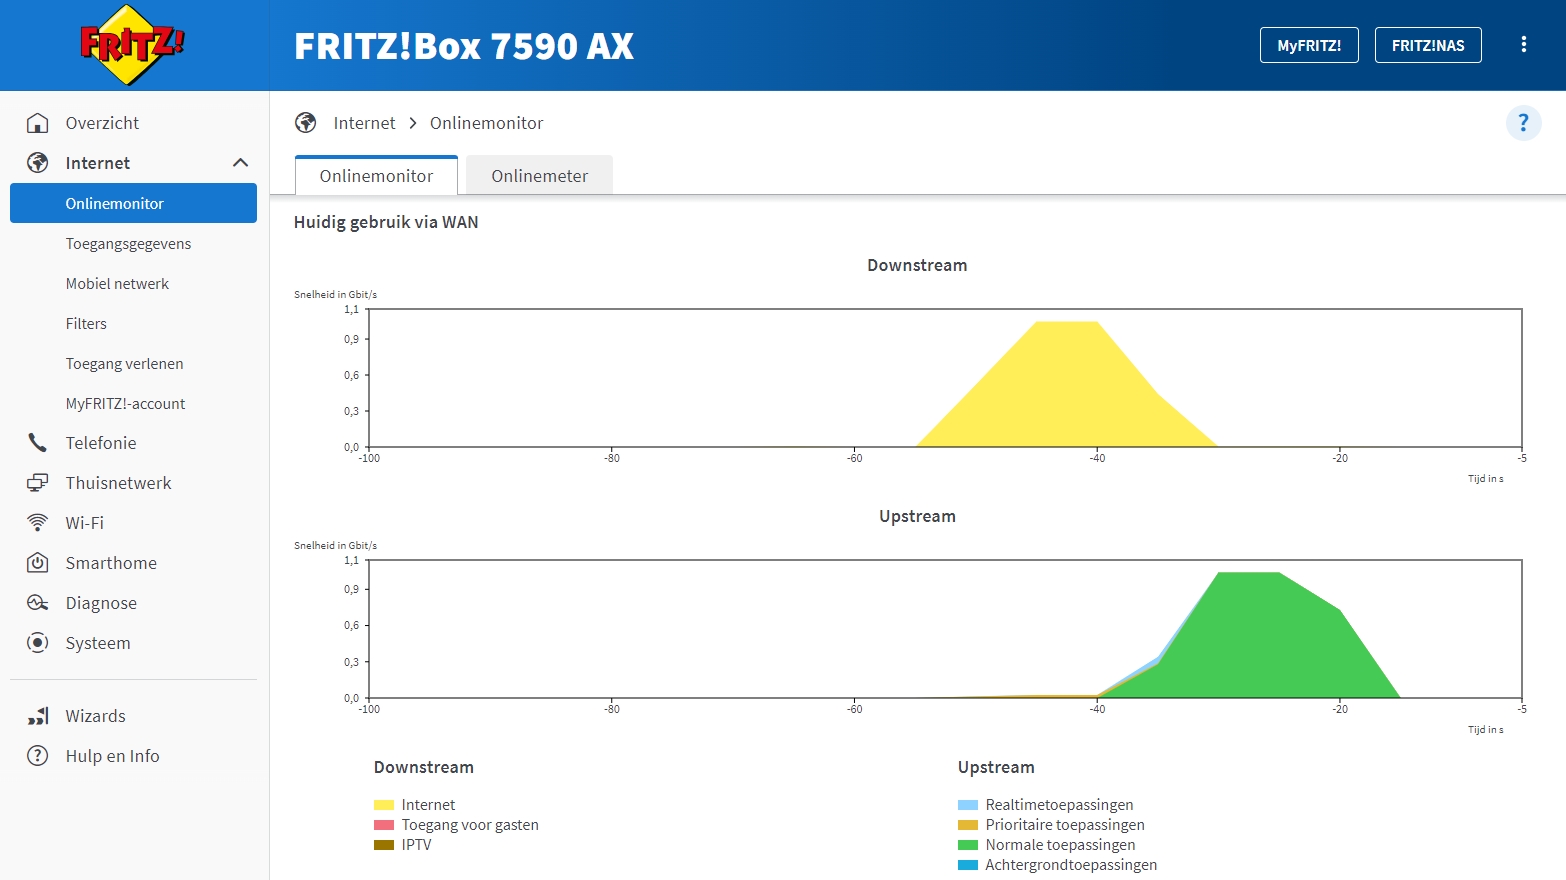Collapse the Internet menu chevron
Image resolution: width=1566 pixels, height=880 pixels.
click(x=240, y=163)
